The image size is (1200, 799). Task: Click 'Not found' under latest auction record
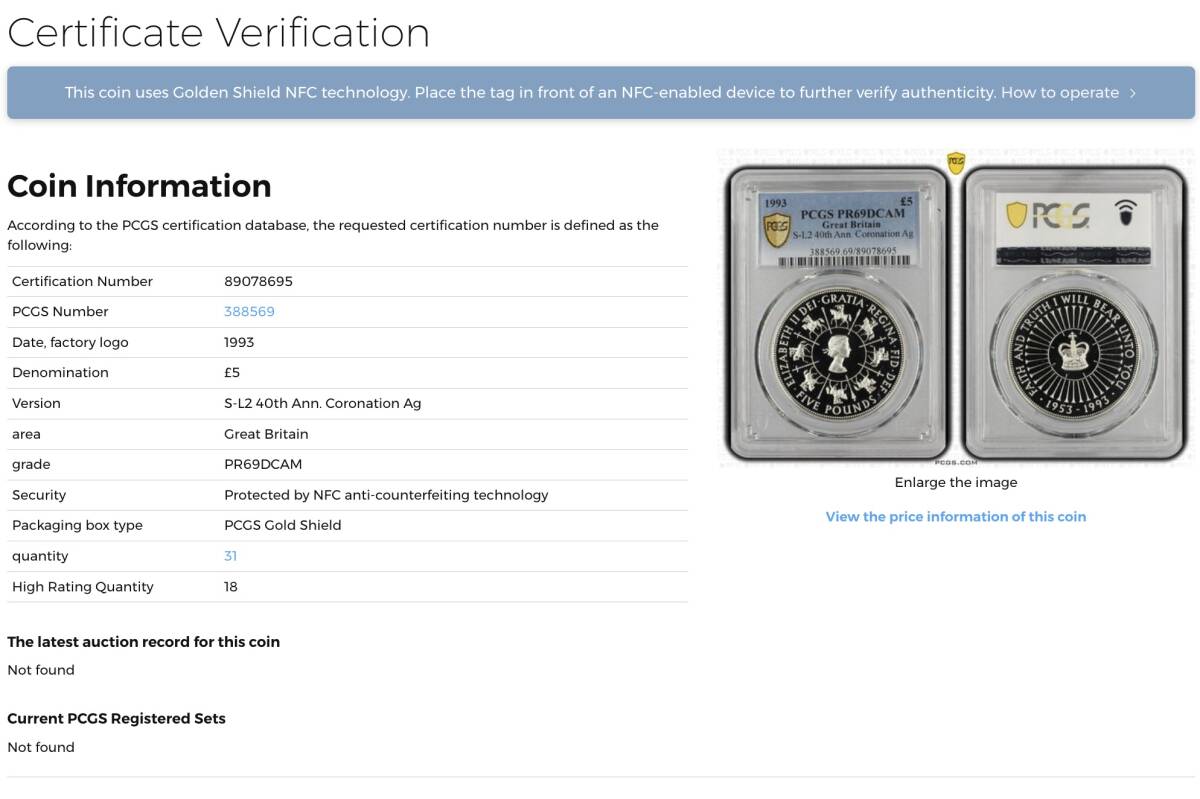click(41, 670)
